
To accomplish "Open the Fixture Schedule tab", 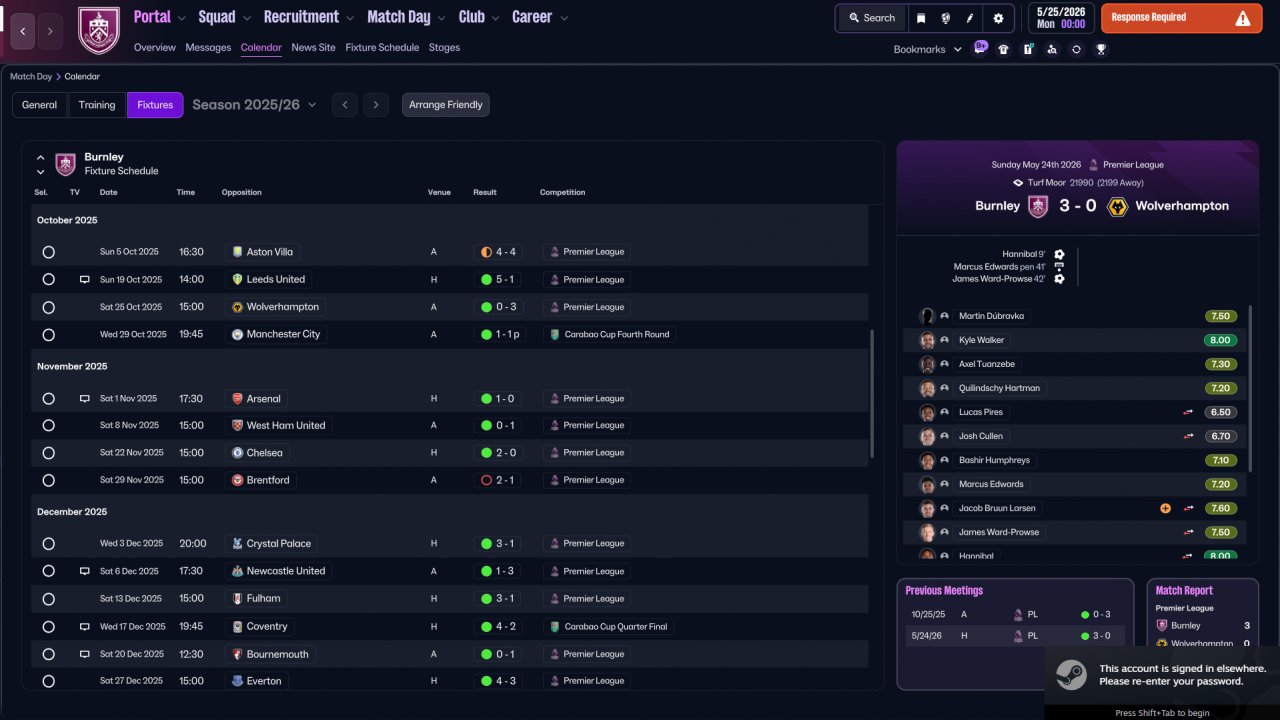I will tap(382, 47).
